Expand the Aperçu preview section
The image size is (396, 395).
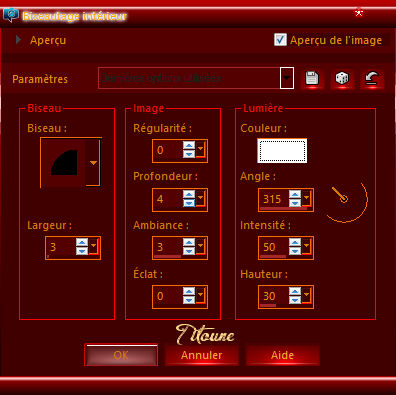tap(18, 40)
